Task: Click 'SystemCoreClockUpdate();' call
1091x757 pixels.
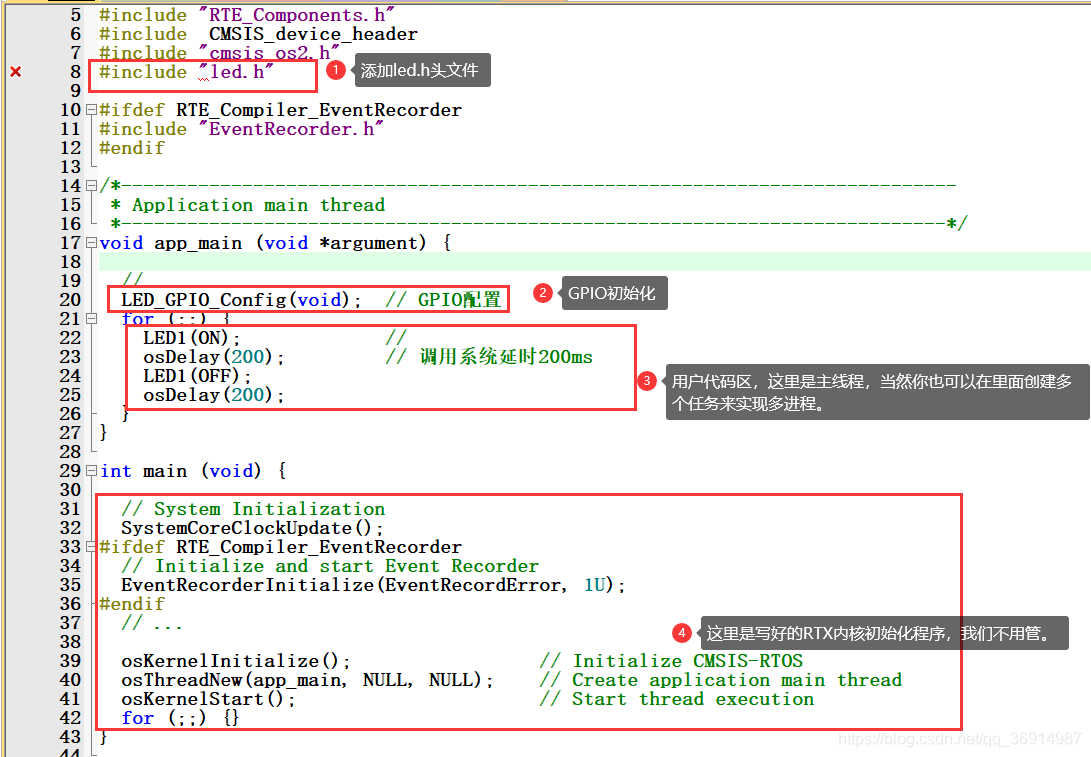Action: pos(252,528)
